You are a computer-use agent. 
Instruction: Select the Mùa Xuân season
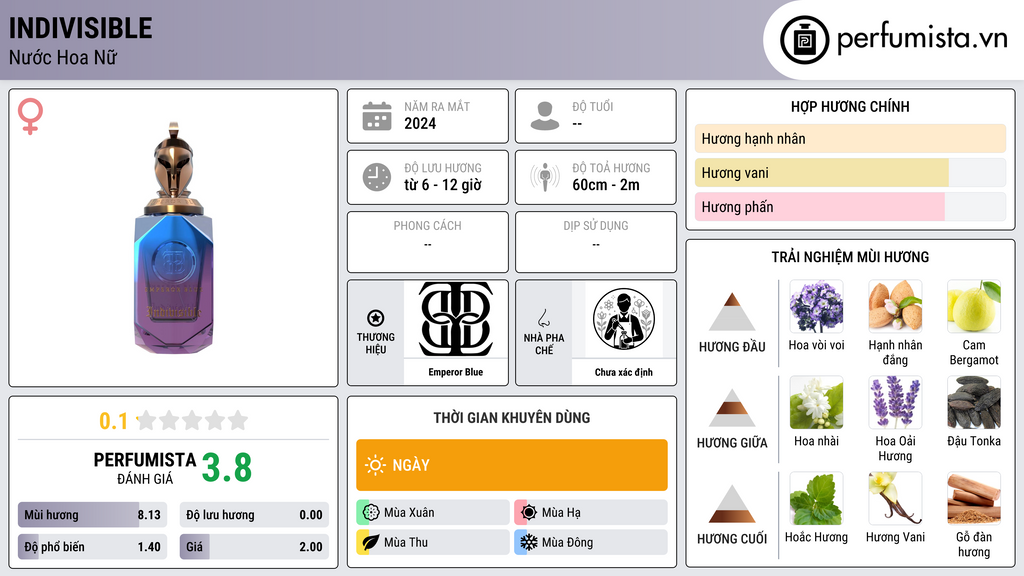(x=433, y=513)
